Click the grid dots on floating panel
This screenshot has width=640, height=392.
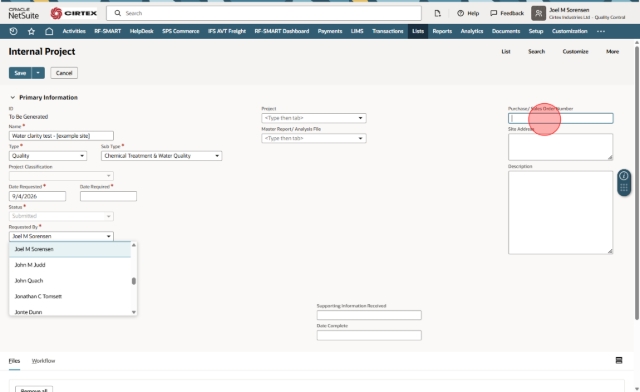point(624,188)
